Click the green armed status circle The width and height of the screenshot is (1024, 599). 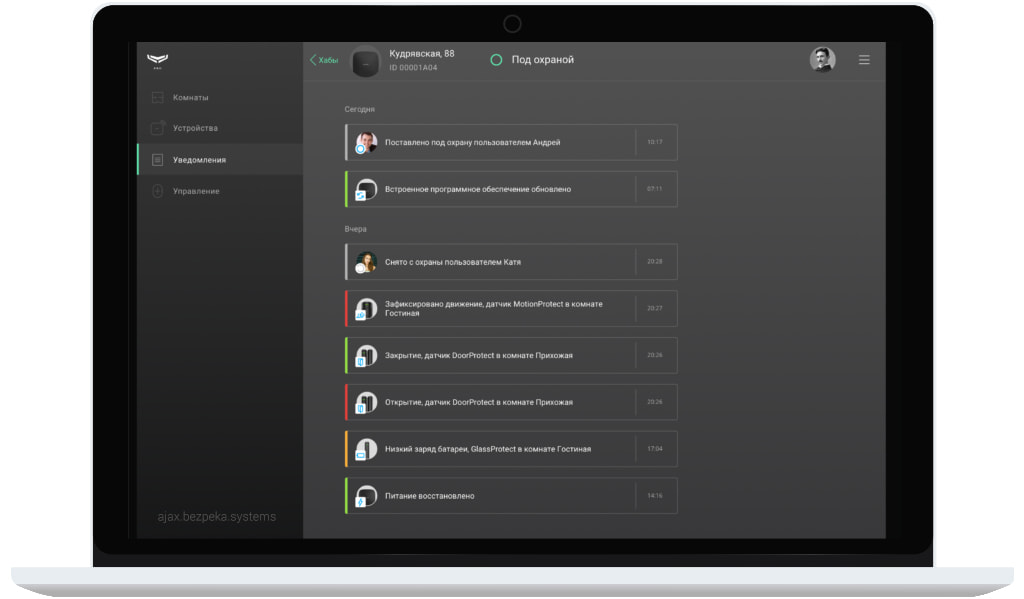point(496,60)
